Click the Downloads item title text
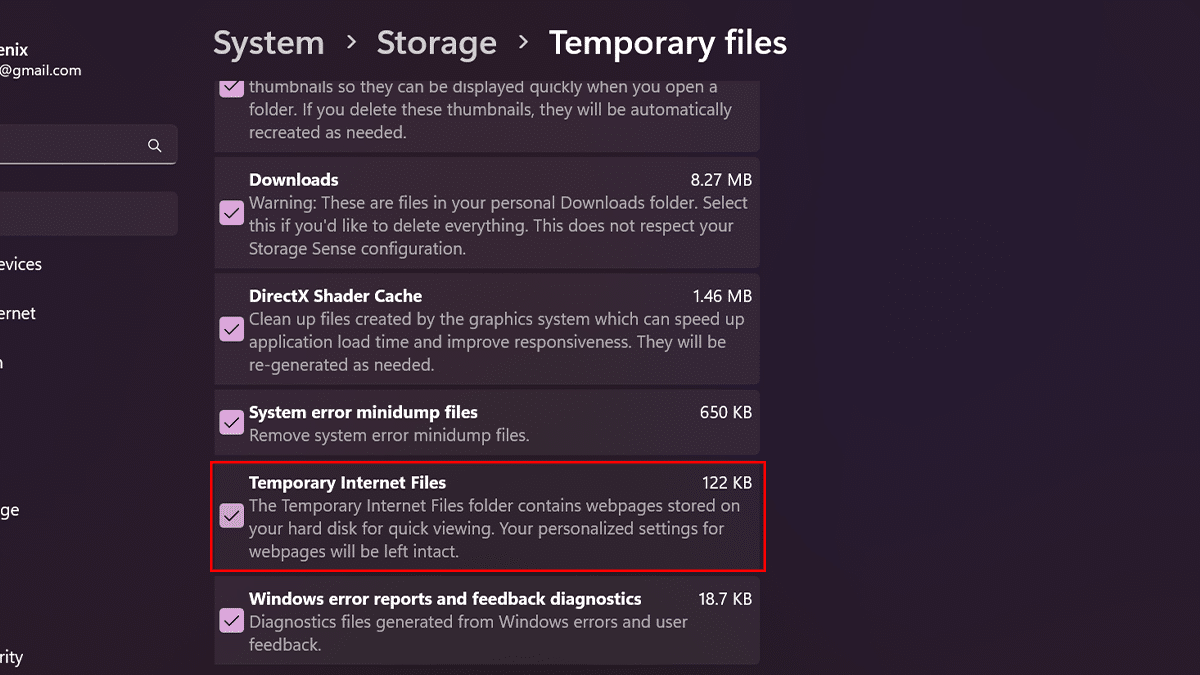 (293, 180)
